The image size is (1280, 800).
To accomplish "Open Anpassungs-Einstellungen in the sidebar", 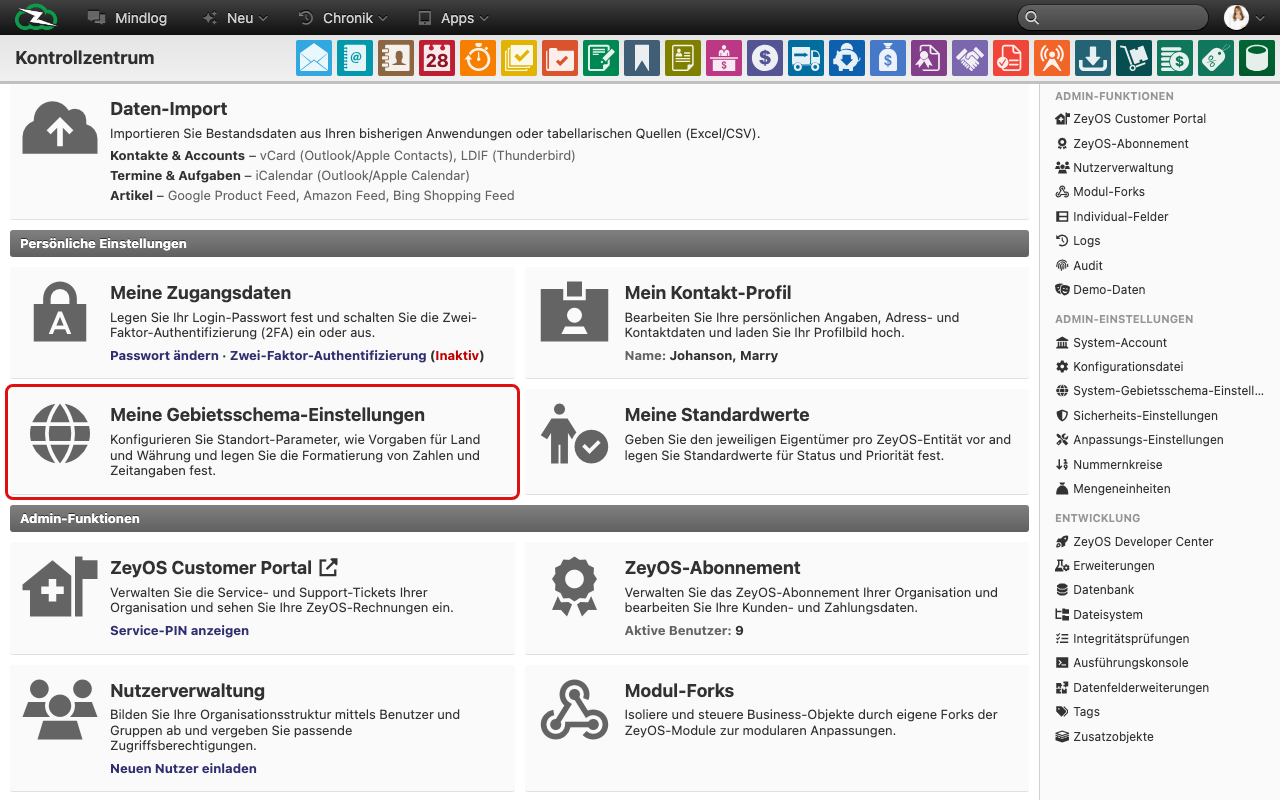I will [1139, 439].
